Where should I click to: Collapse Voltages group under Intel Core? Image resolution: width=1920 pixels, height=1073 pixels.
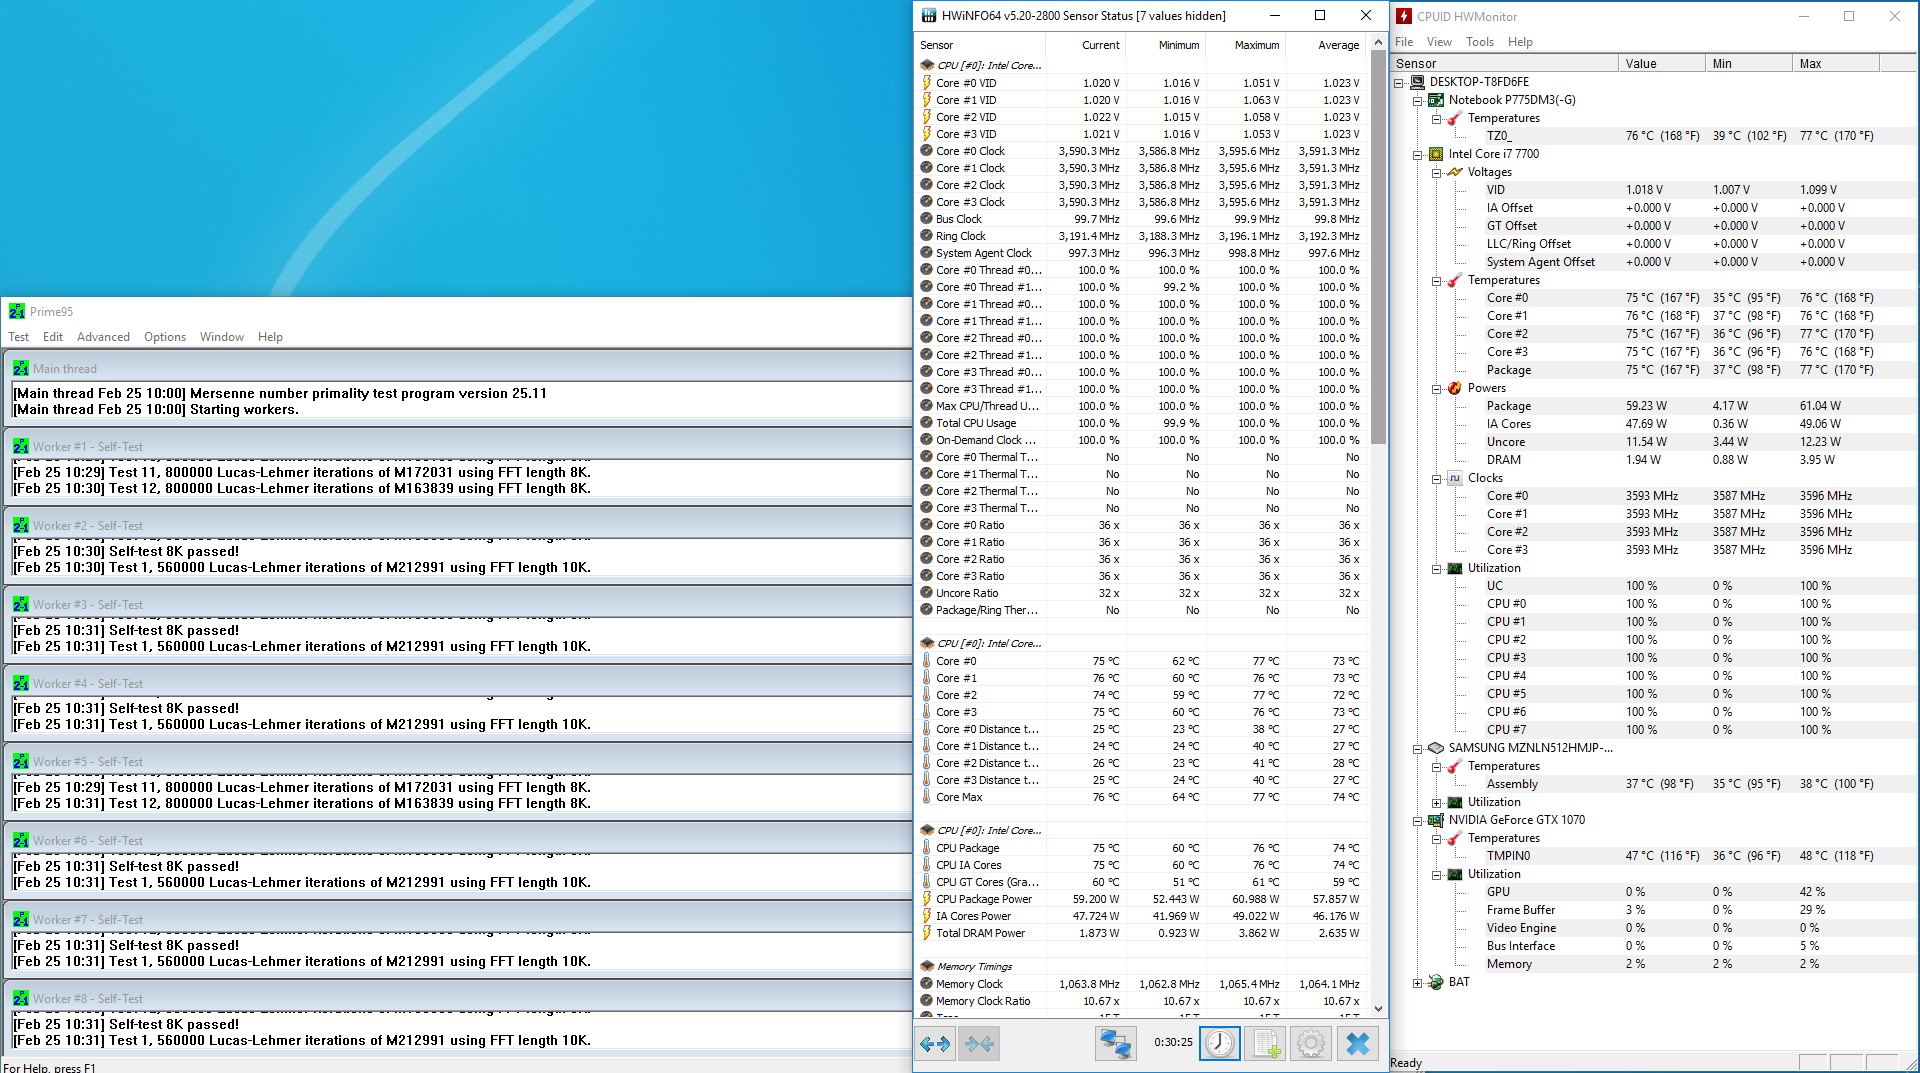tap(1436, 173)
